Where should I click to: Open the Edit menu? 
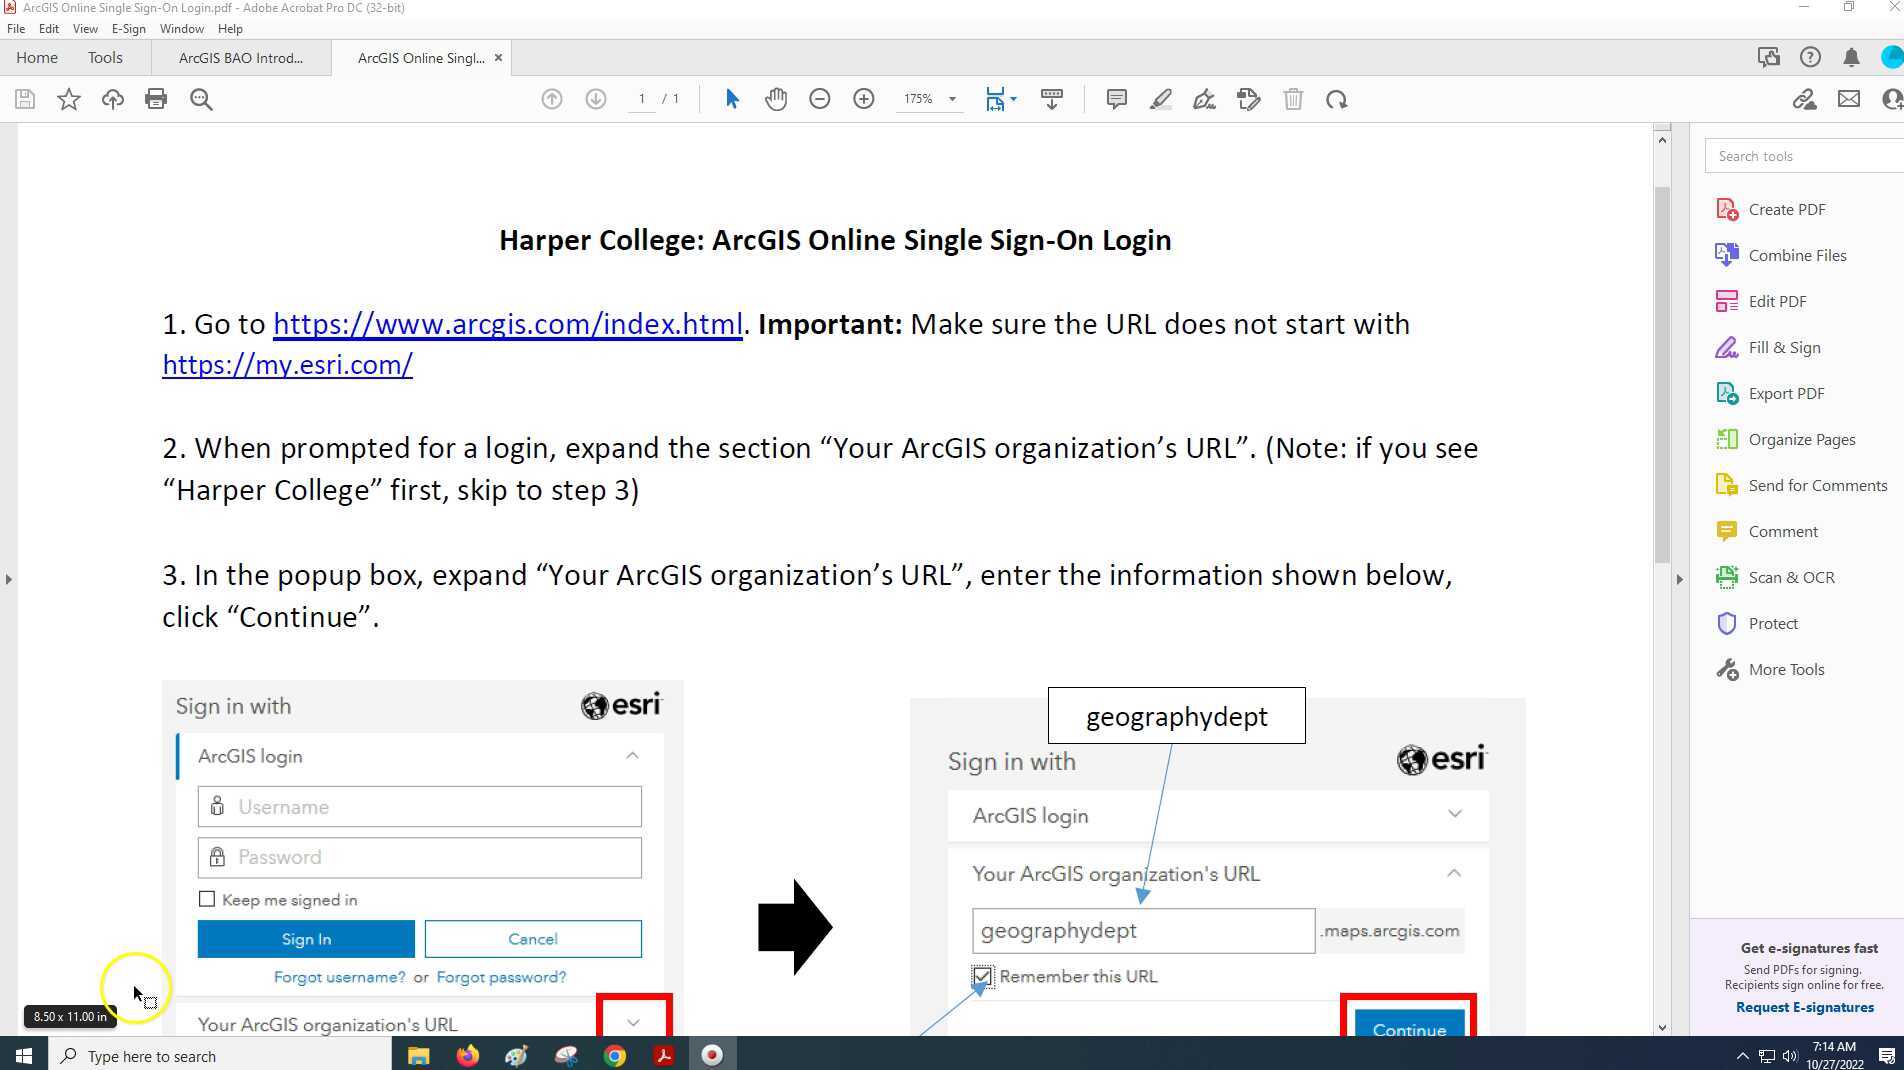tap(48, 28)
